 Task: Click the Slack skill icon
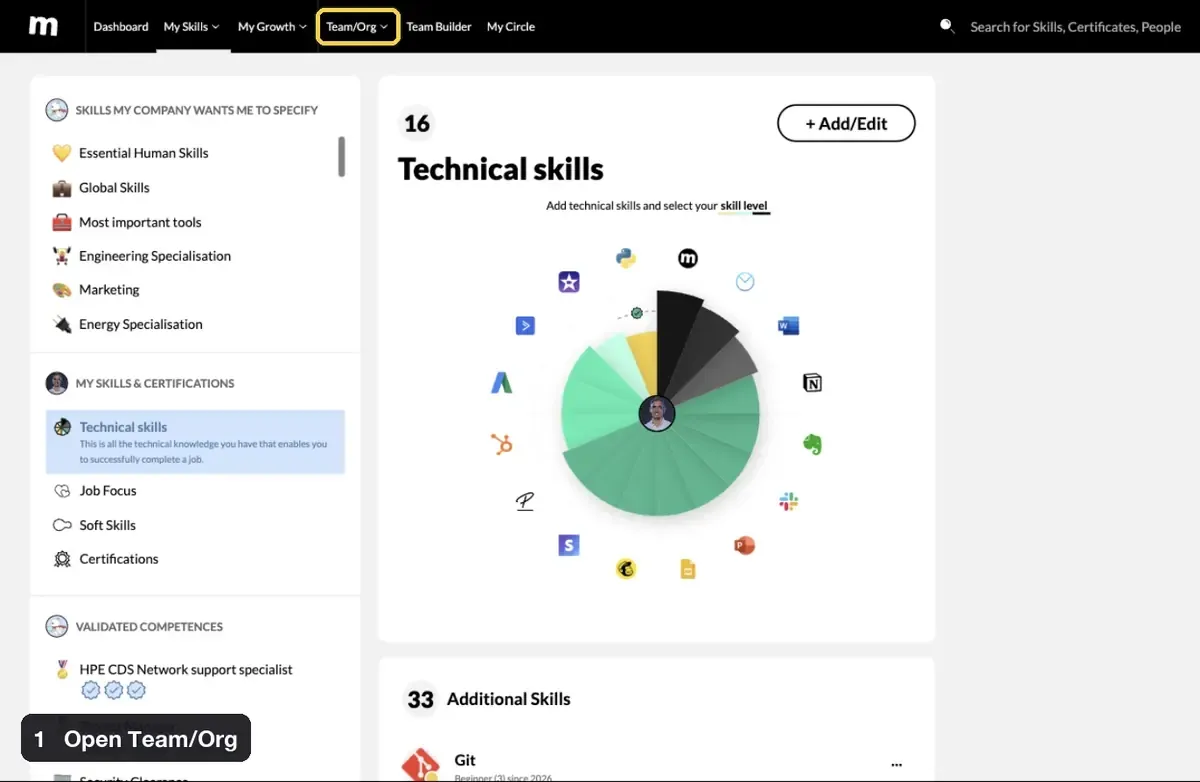point(788,501)
